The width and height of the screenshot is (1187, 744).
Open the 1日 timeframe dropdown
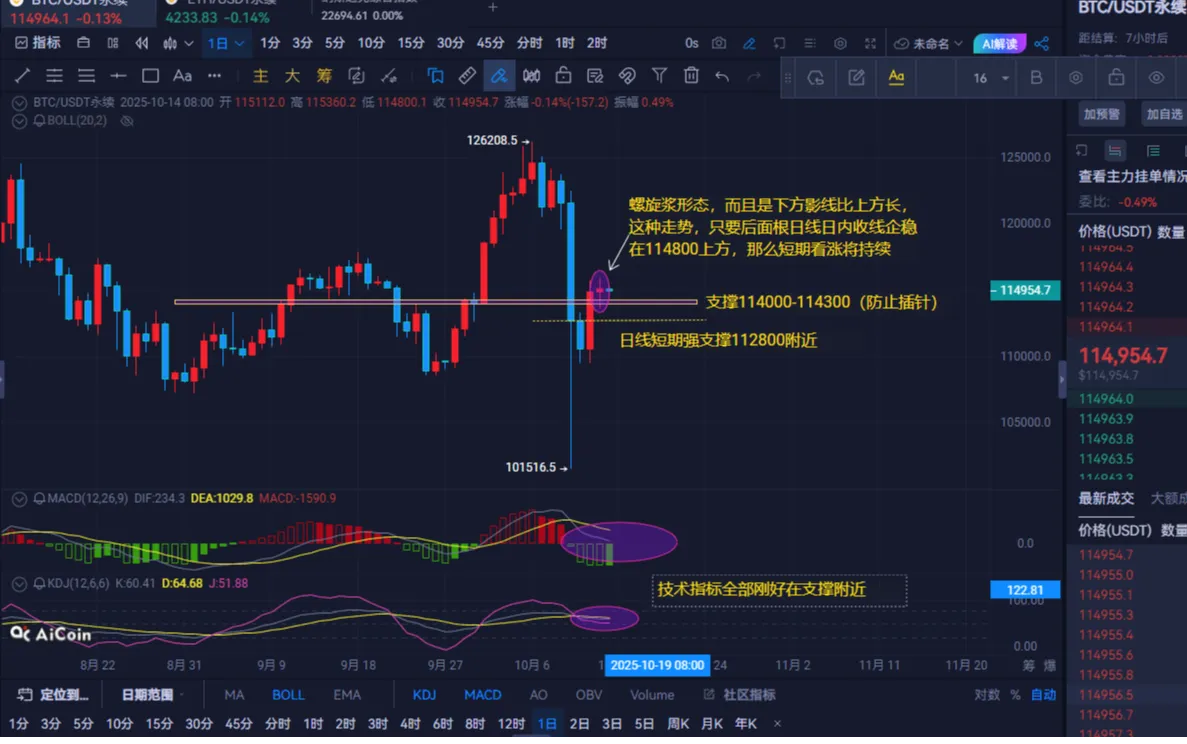pos(225,44)
